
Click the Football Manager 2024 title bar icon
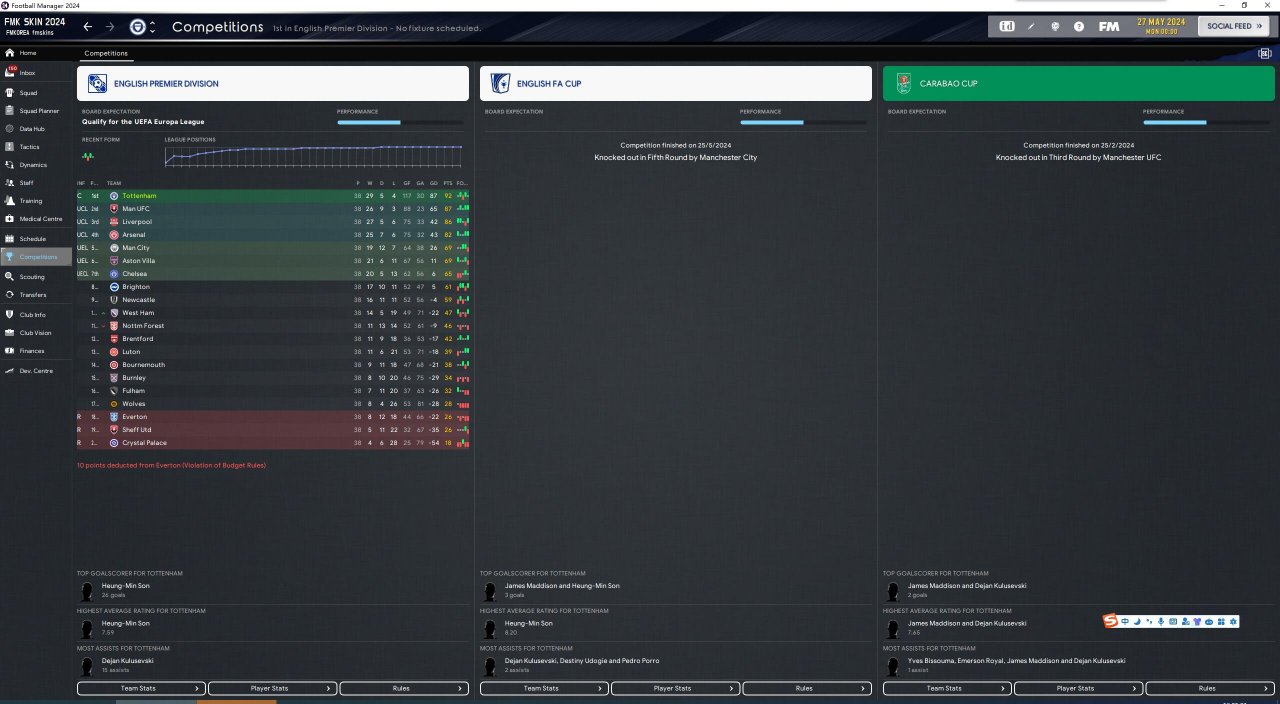[5, 5]
